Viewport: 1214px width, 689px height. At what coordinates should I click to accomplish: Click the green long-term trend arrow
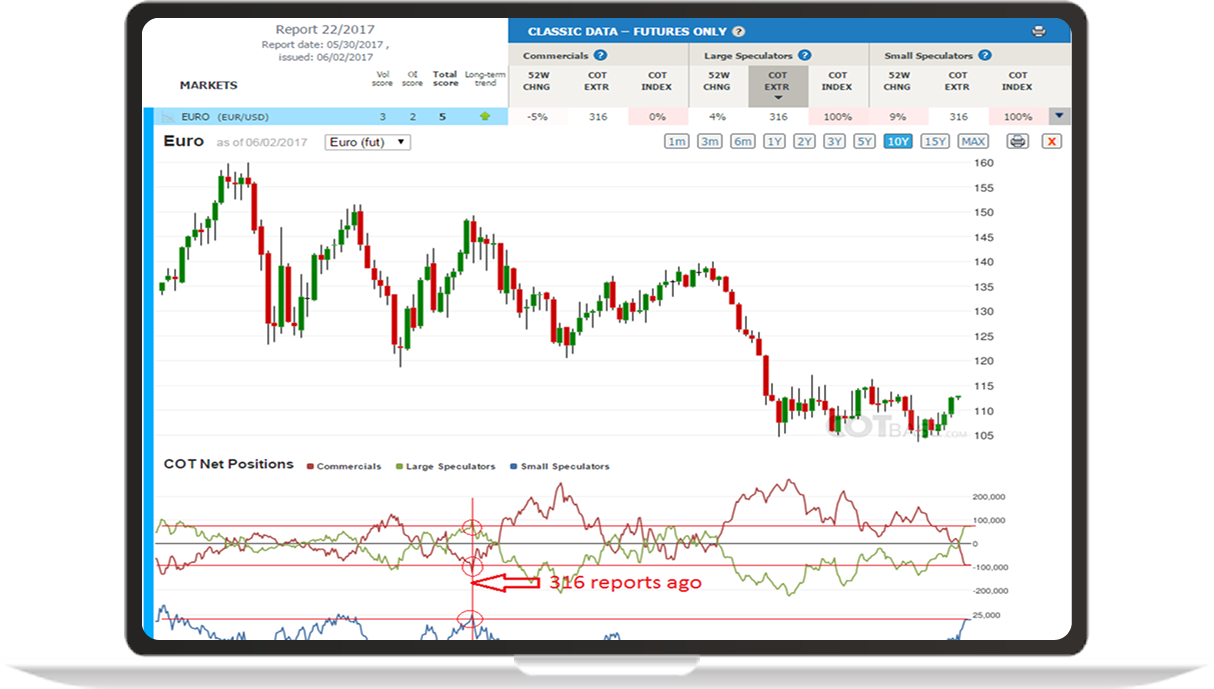(x=485, y=117)
